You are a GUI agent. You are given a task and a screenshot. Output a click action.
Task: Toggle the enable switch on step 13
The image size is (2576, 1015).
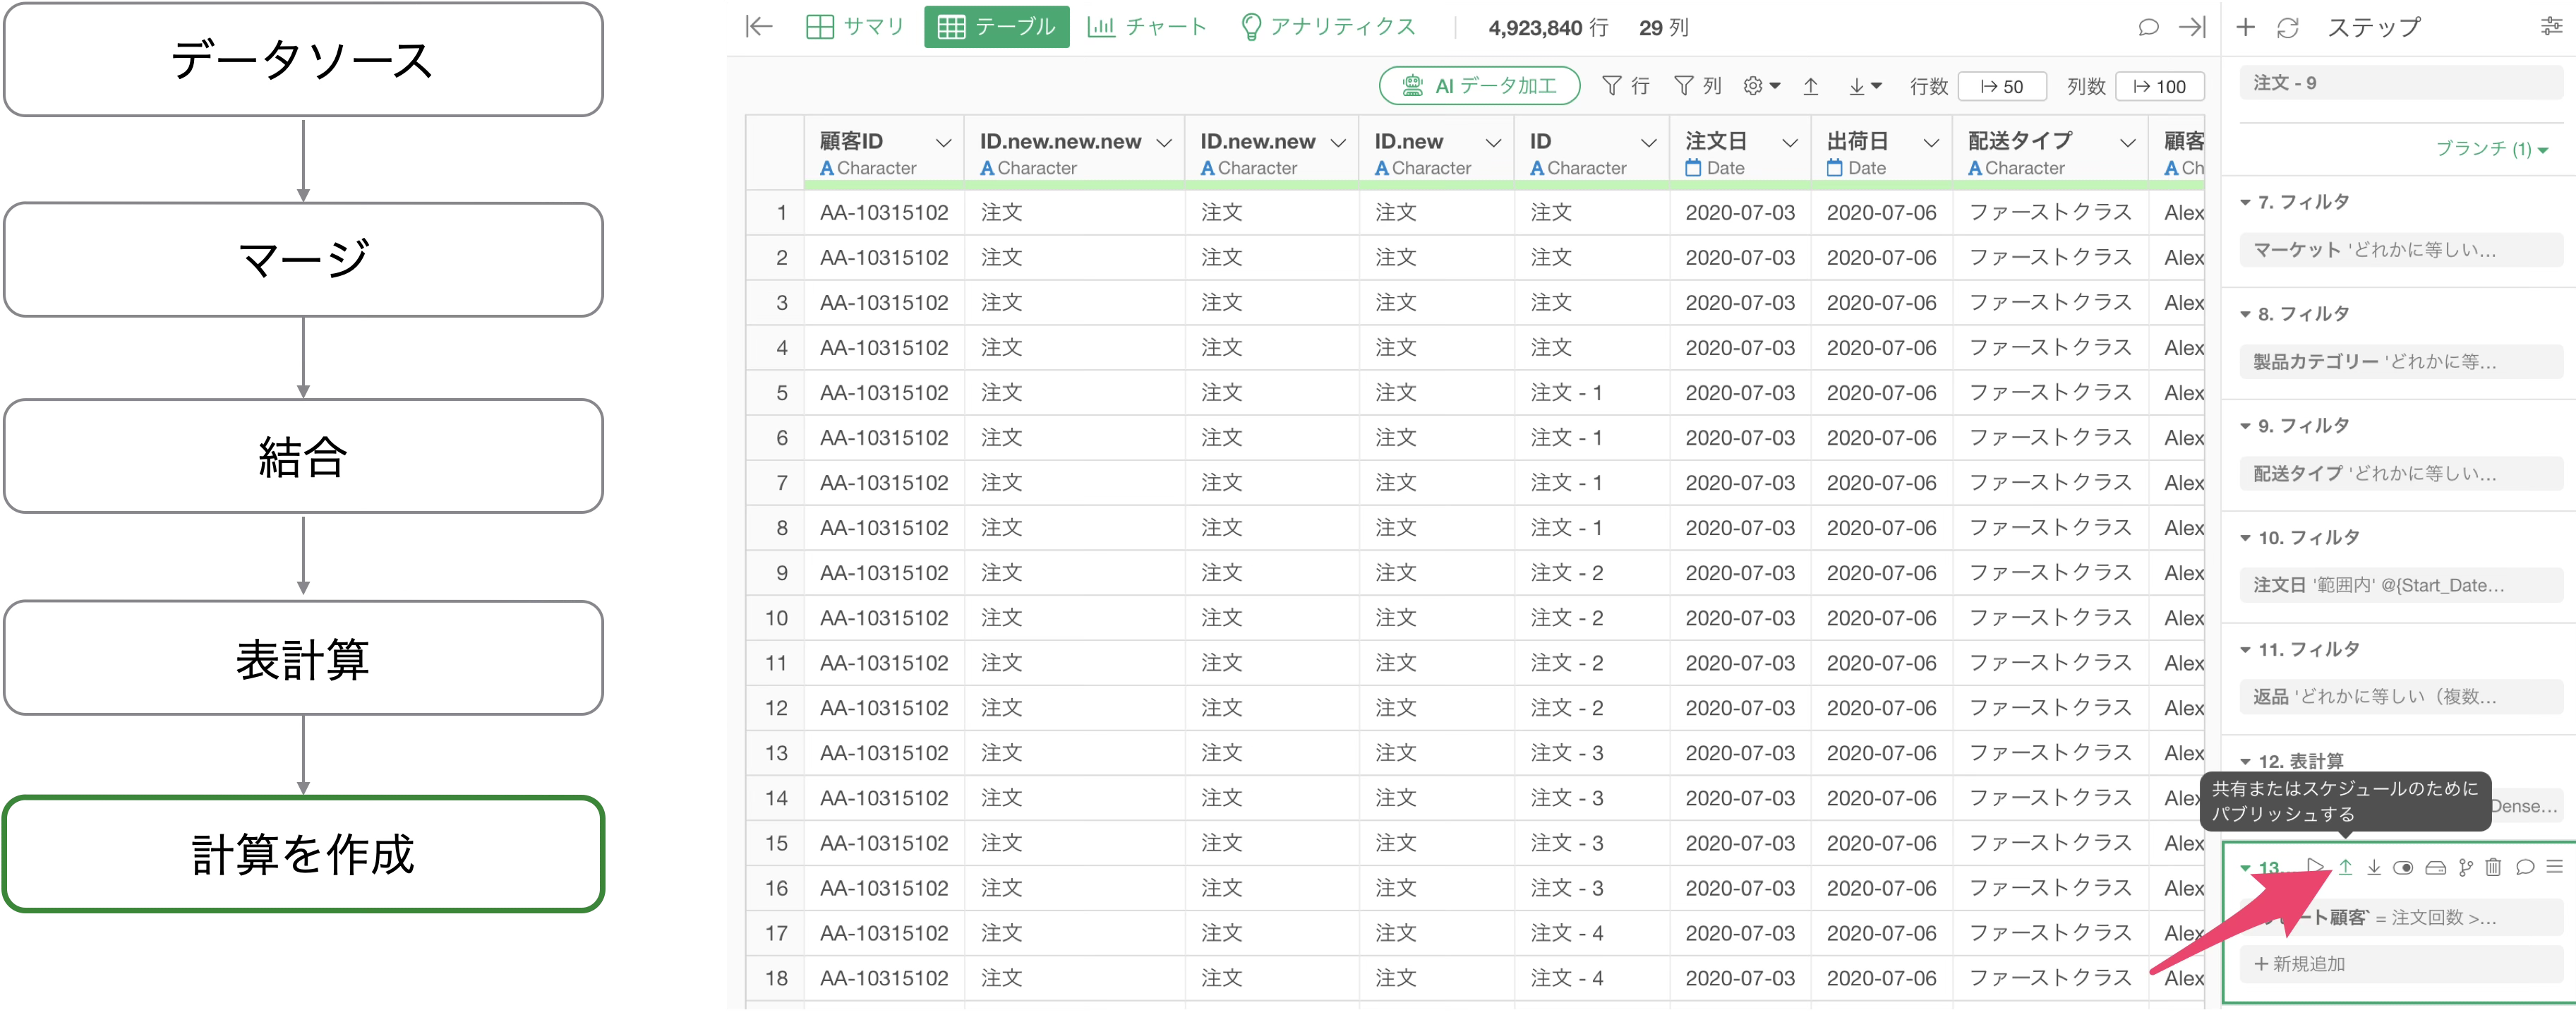pyautogui.click(x=2403, y=867)
